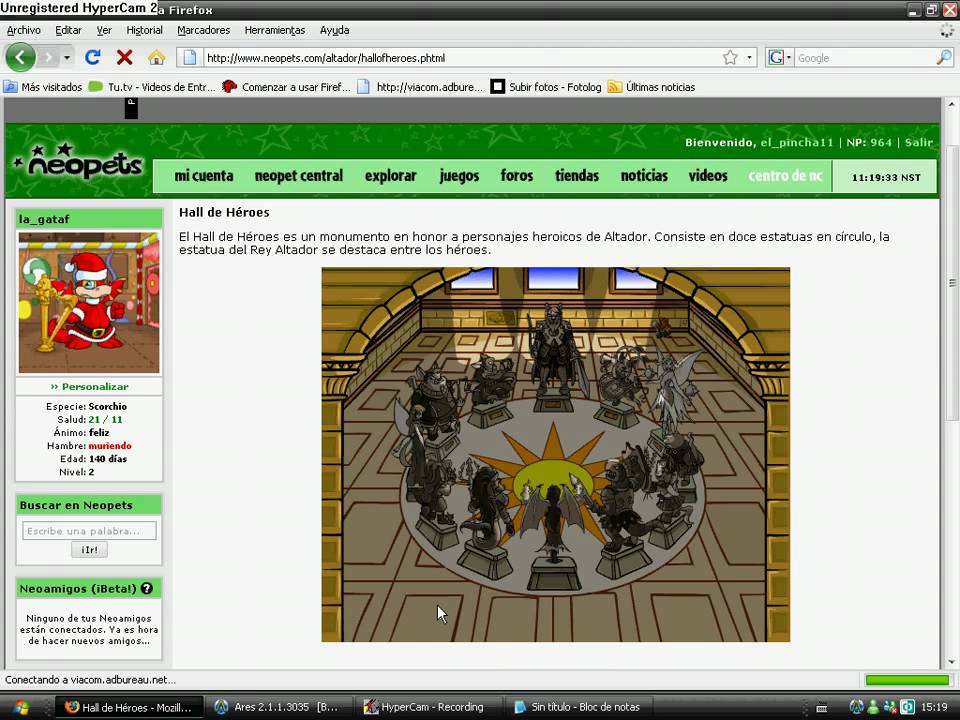Click the vertical page scrollbar
The width and height of the screenshot is (960, 720).
951,283
